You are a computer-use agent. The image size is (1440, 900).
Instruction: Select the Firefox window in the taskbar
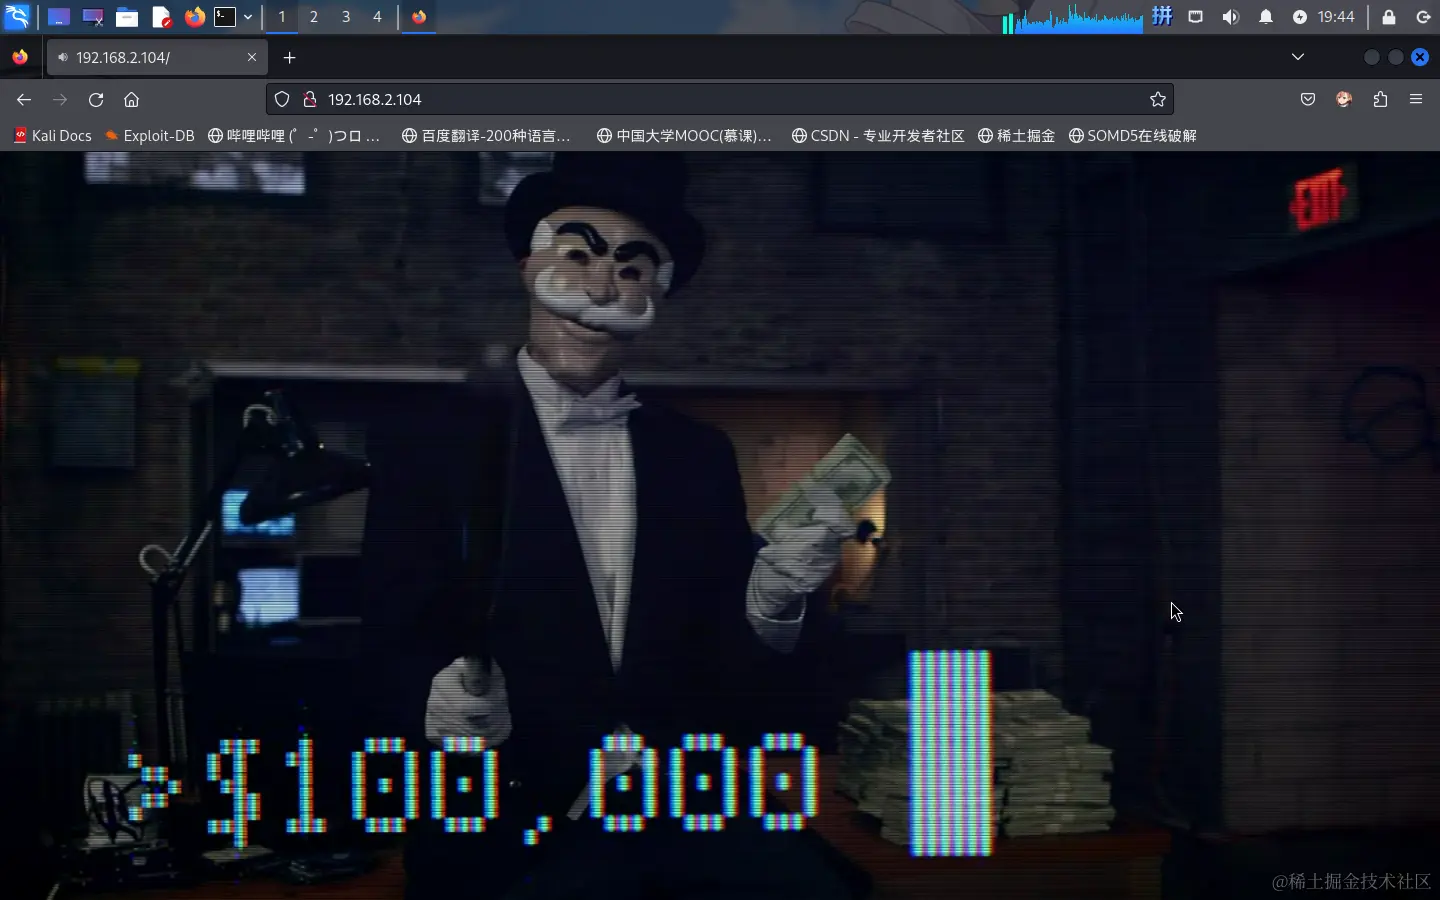[419, 17]
